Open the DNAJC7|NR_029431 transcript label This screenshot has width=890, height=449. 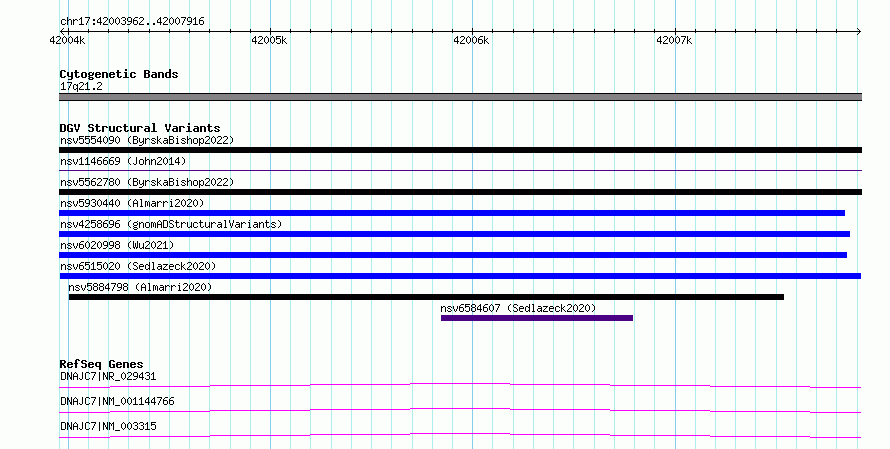tap(108, 376)
